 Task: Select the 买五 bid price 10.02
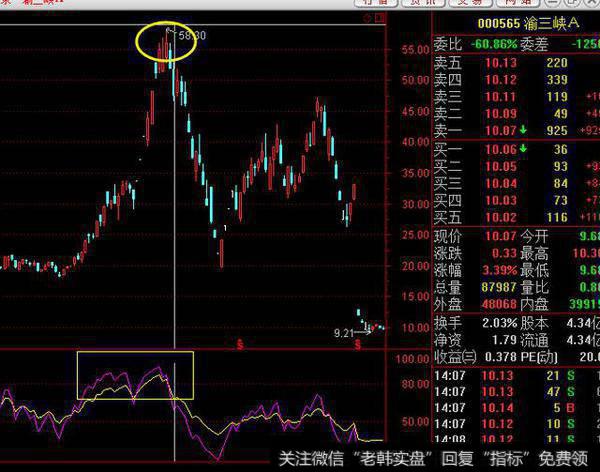501,217
